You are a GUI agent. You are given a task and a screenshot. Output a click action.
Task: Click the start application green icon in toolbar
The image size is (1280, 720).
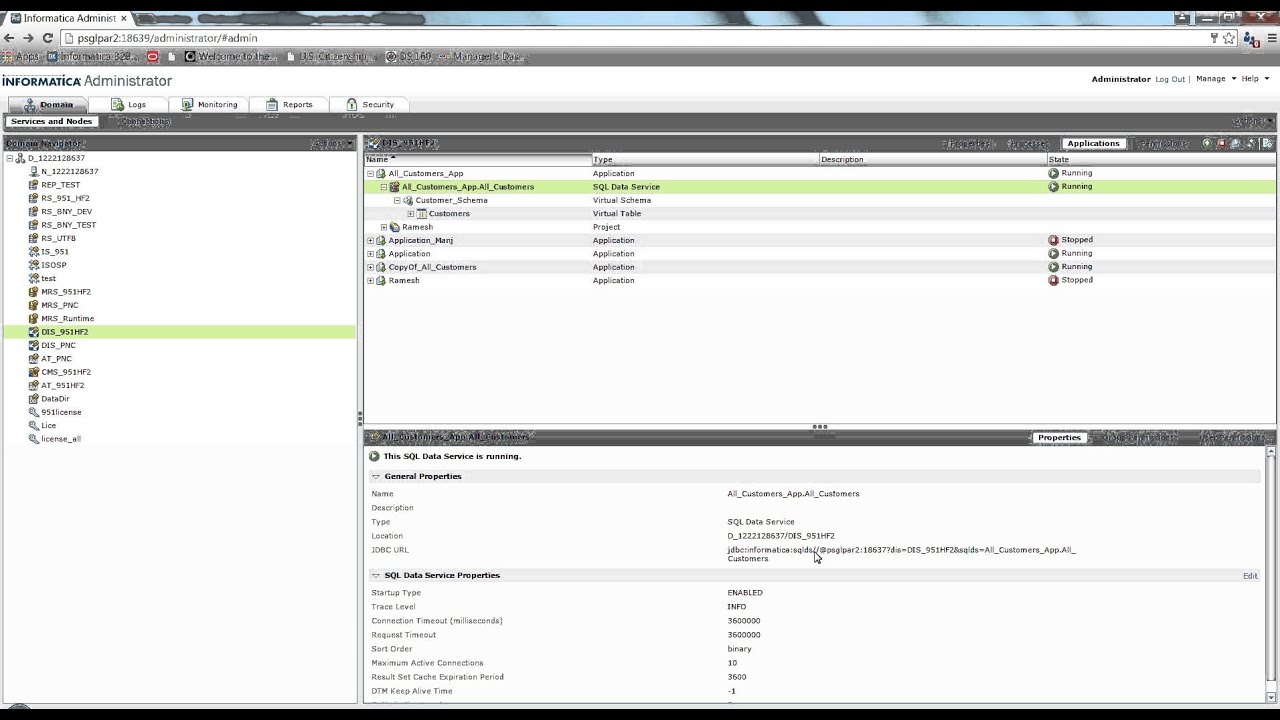pyautogui.click(x=1207, y=144)
